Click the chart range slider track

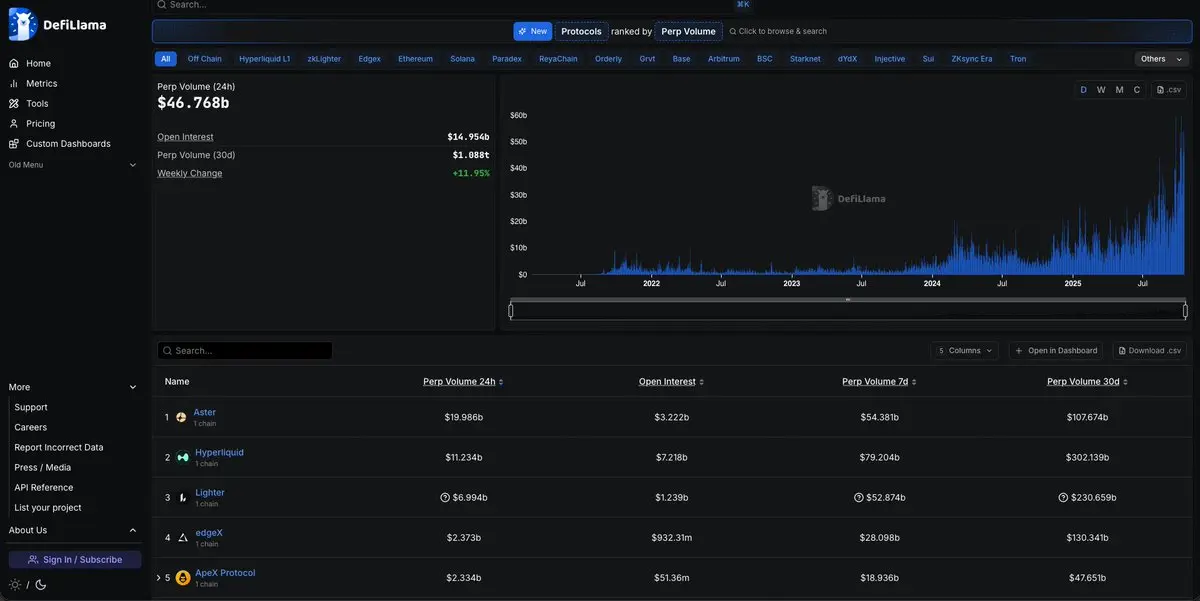(x=848, y=311)
